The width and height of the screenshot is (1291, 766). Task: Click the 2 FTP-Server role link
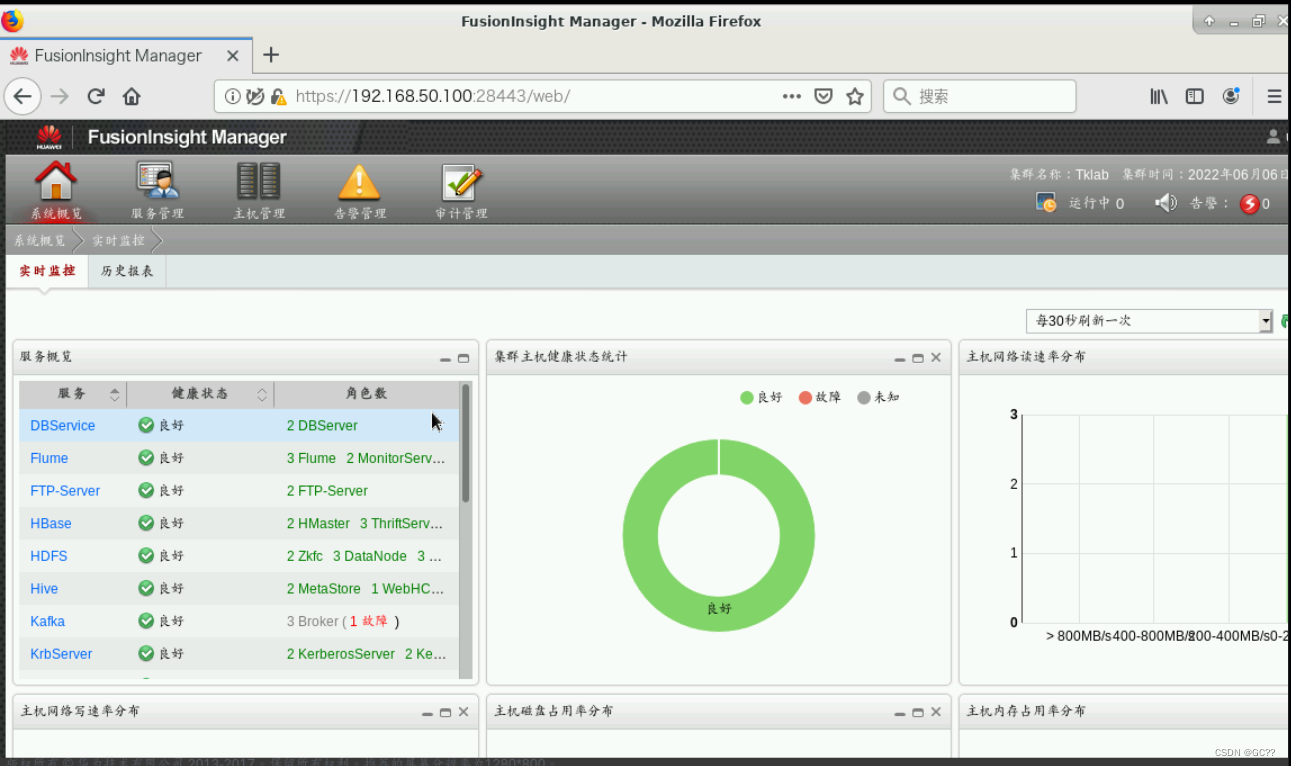(x=327, y=491)
